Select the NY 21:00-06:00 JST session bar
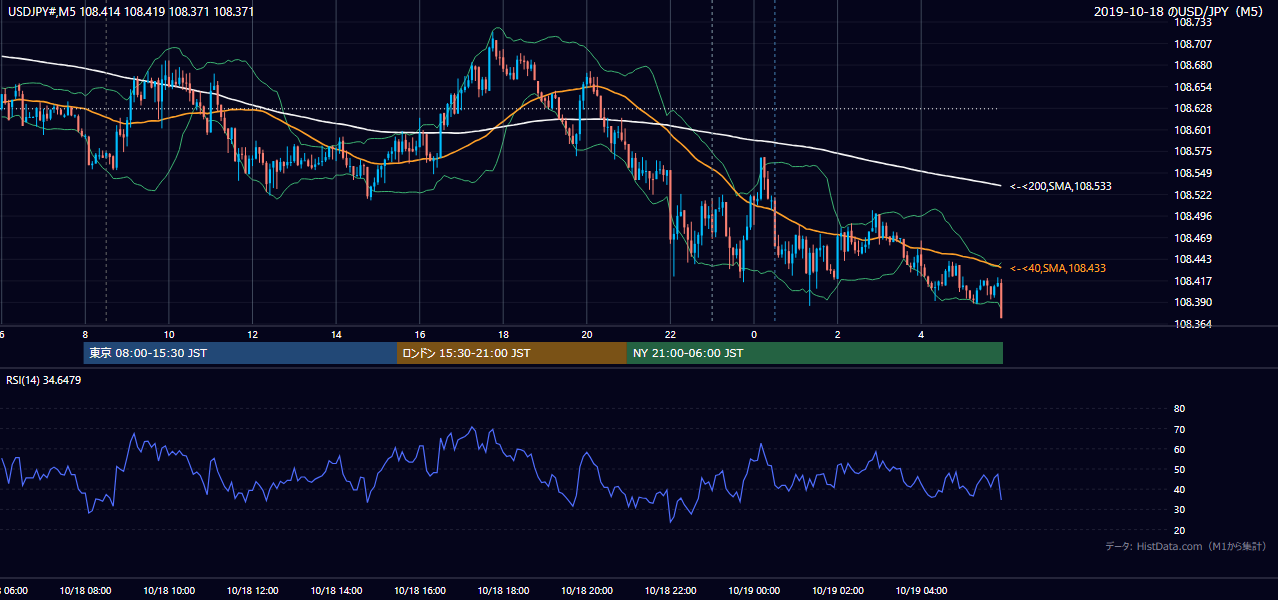The image size is (1278, 600). [x=815, y=353]
